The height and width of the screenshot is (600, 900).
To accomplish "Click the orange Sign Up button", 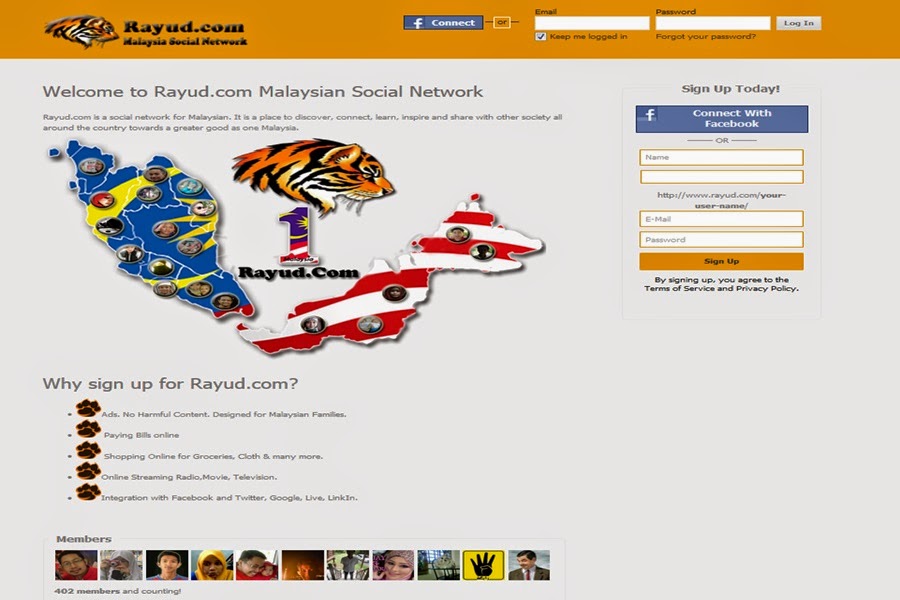I will tap(721, 261).
